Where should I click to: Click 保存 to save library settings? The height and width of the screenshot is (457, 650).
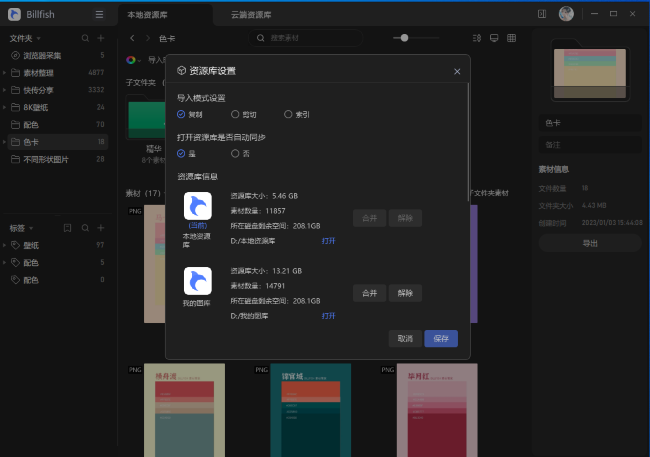pyautogui.click(x=441, y=338)
